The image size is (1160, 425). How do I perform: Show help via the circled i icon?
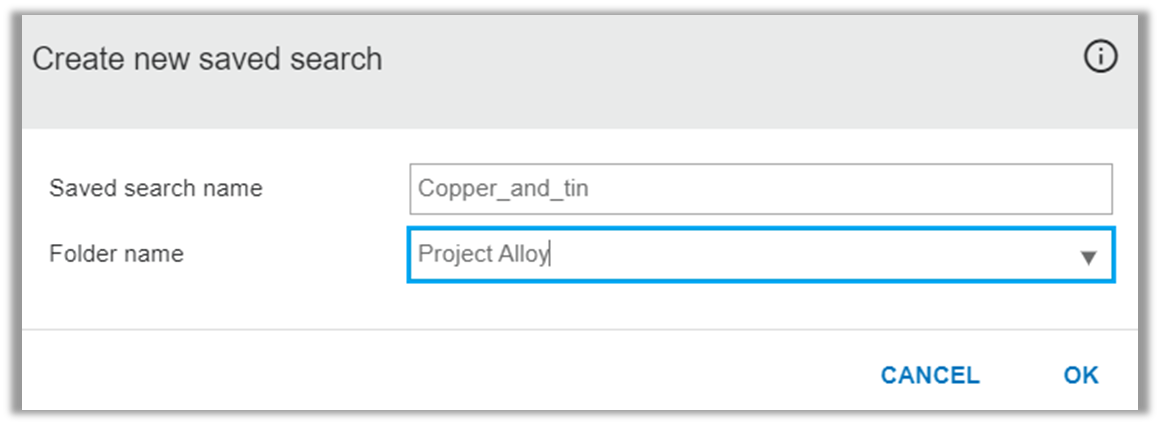coord(1100,57)
